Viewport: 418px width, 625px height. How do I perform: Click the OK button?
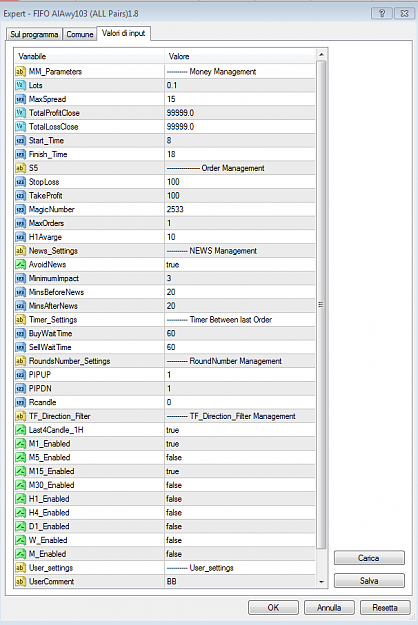click(273, 607)
